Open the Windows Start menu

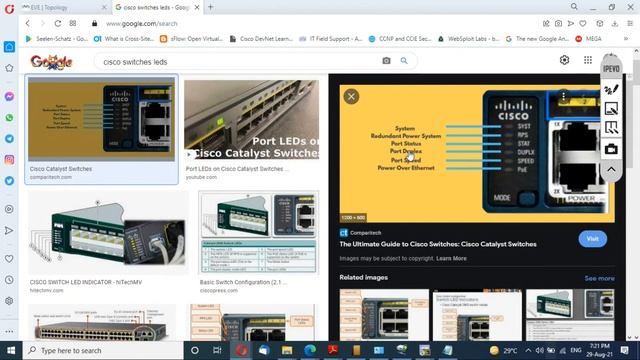[11, 350]
